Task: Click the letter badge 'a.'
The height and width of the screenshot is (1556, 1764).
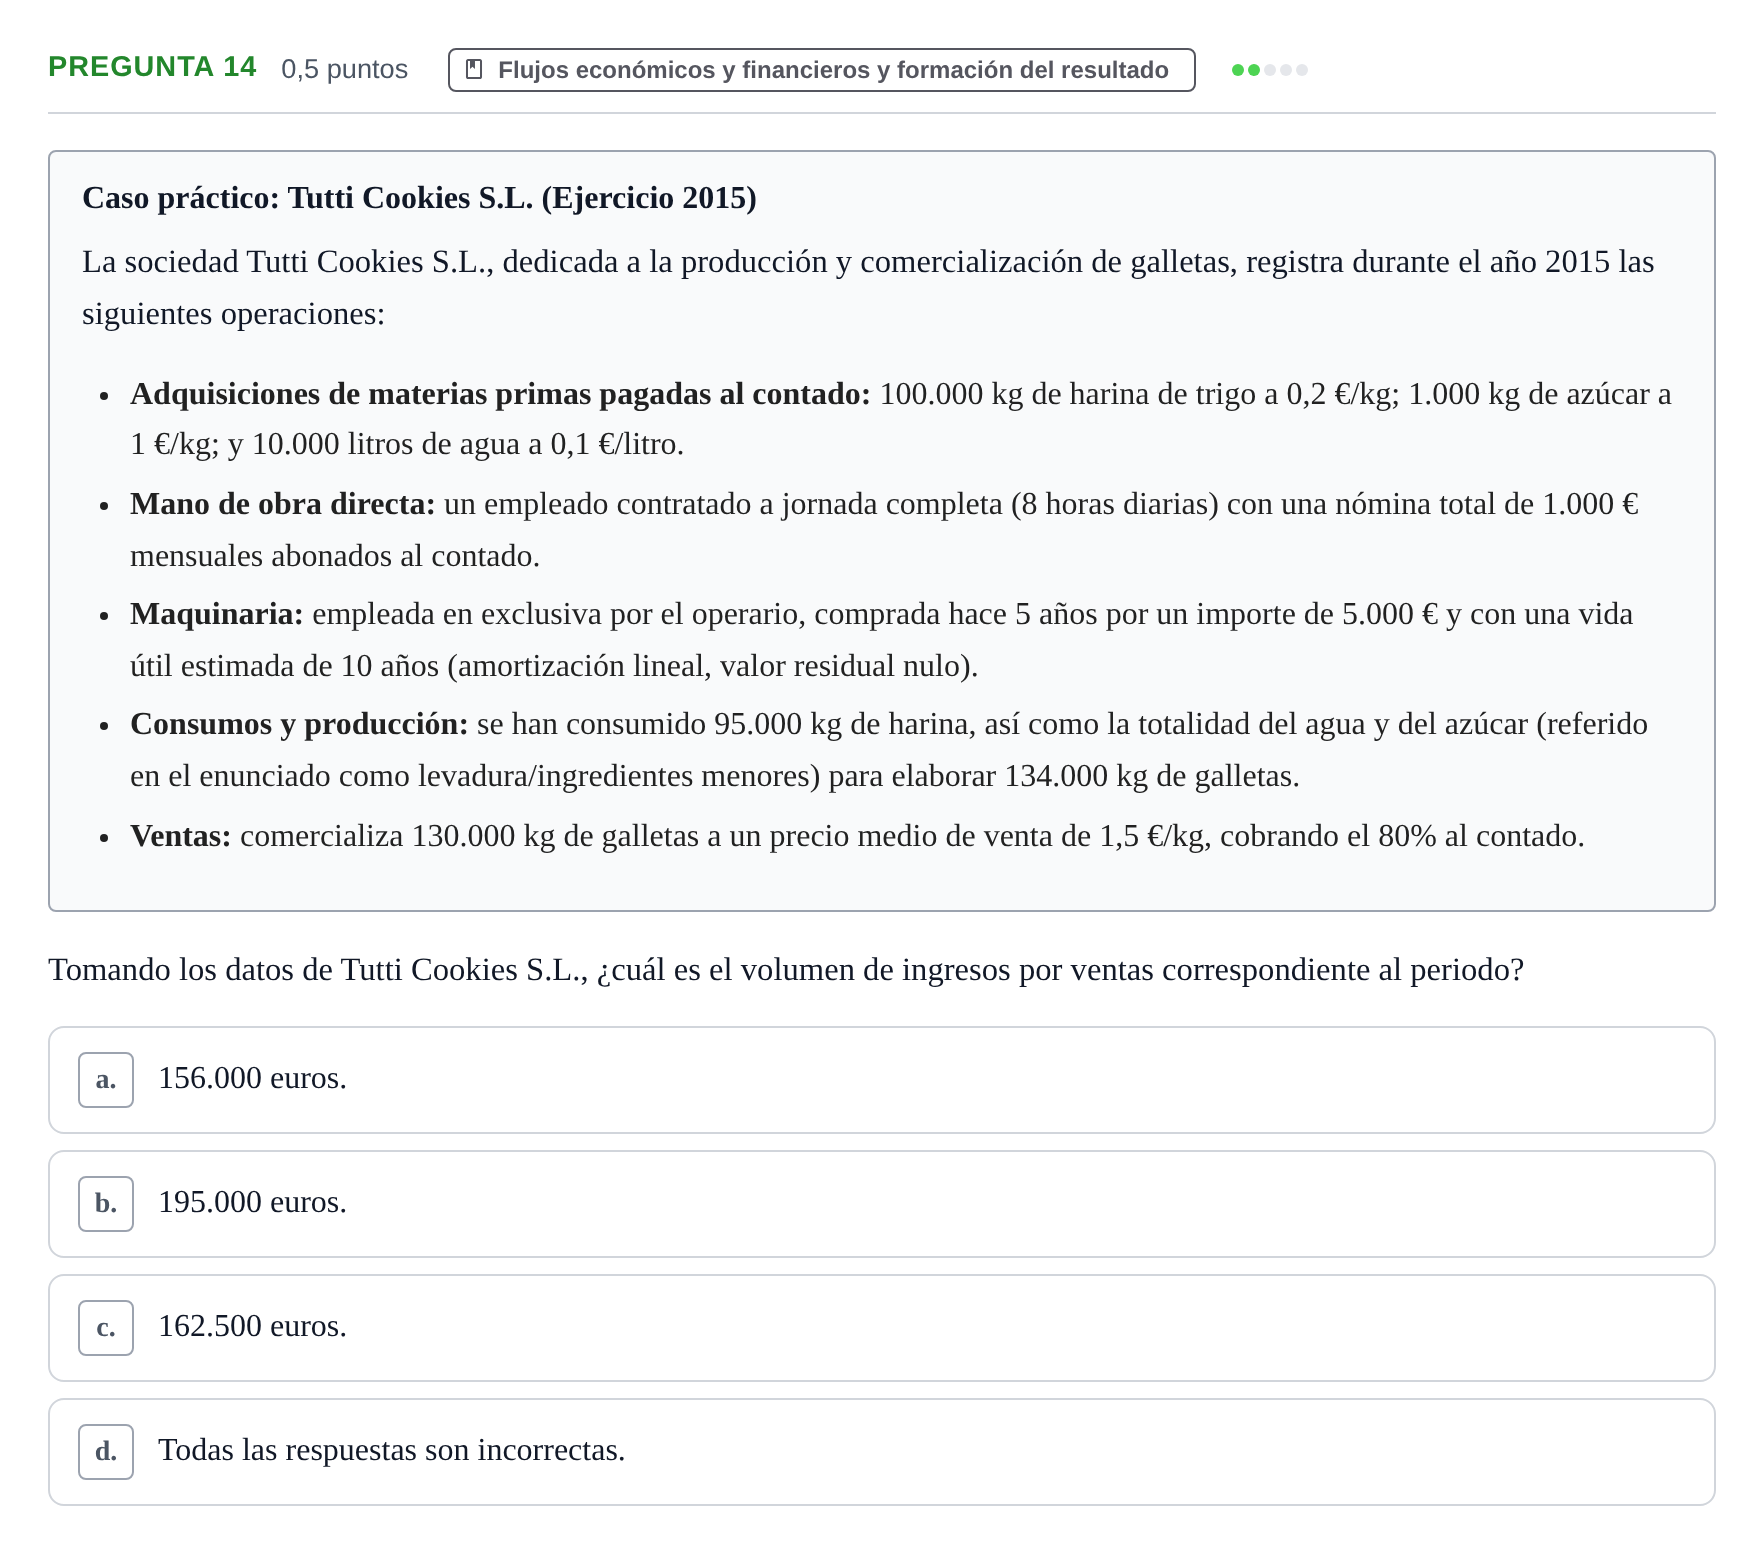Action: (x=106, y=1080)
